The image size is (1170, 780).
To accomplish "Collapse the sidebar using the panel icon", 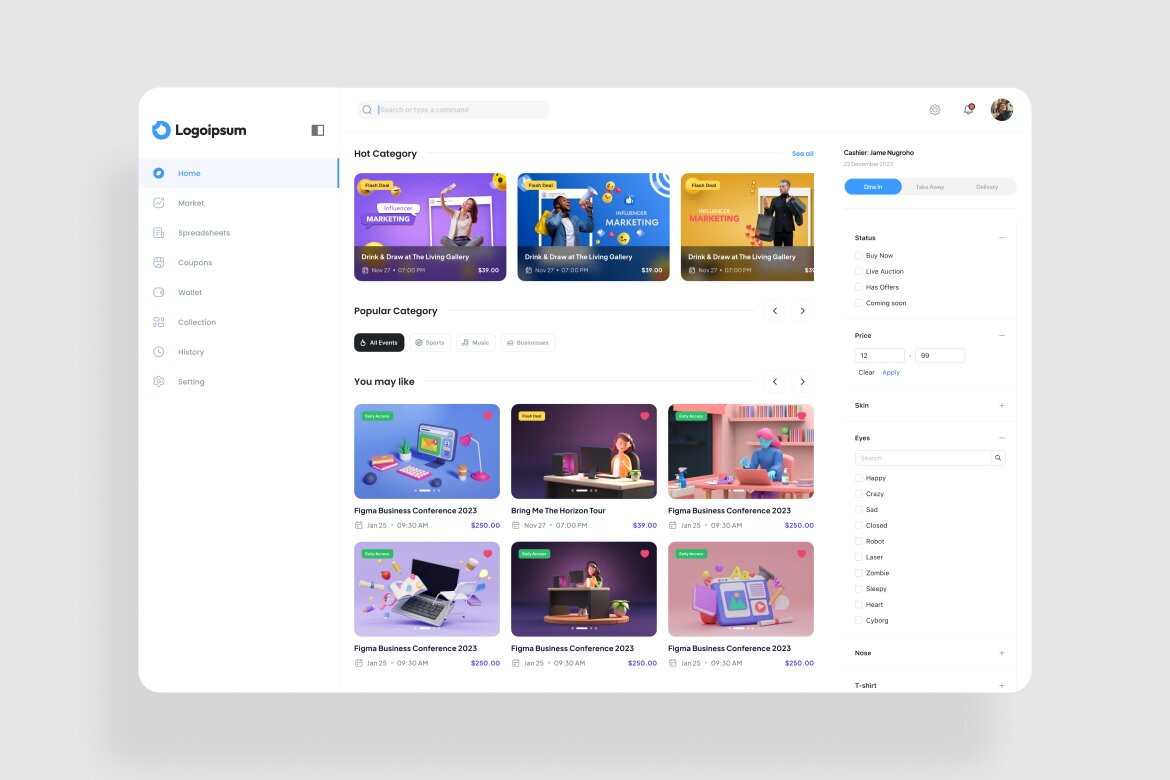I will [x=316, y=130].
